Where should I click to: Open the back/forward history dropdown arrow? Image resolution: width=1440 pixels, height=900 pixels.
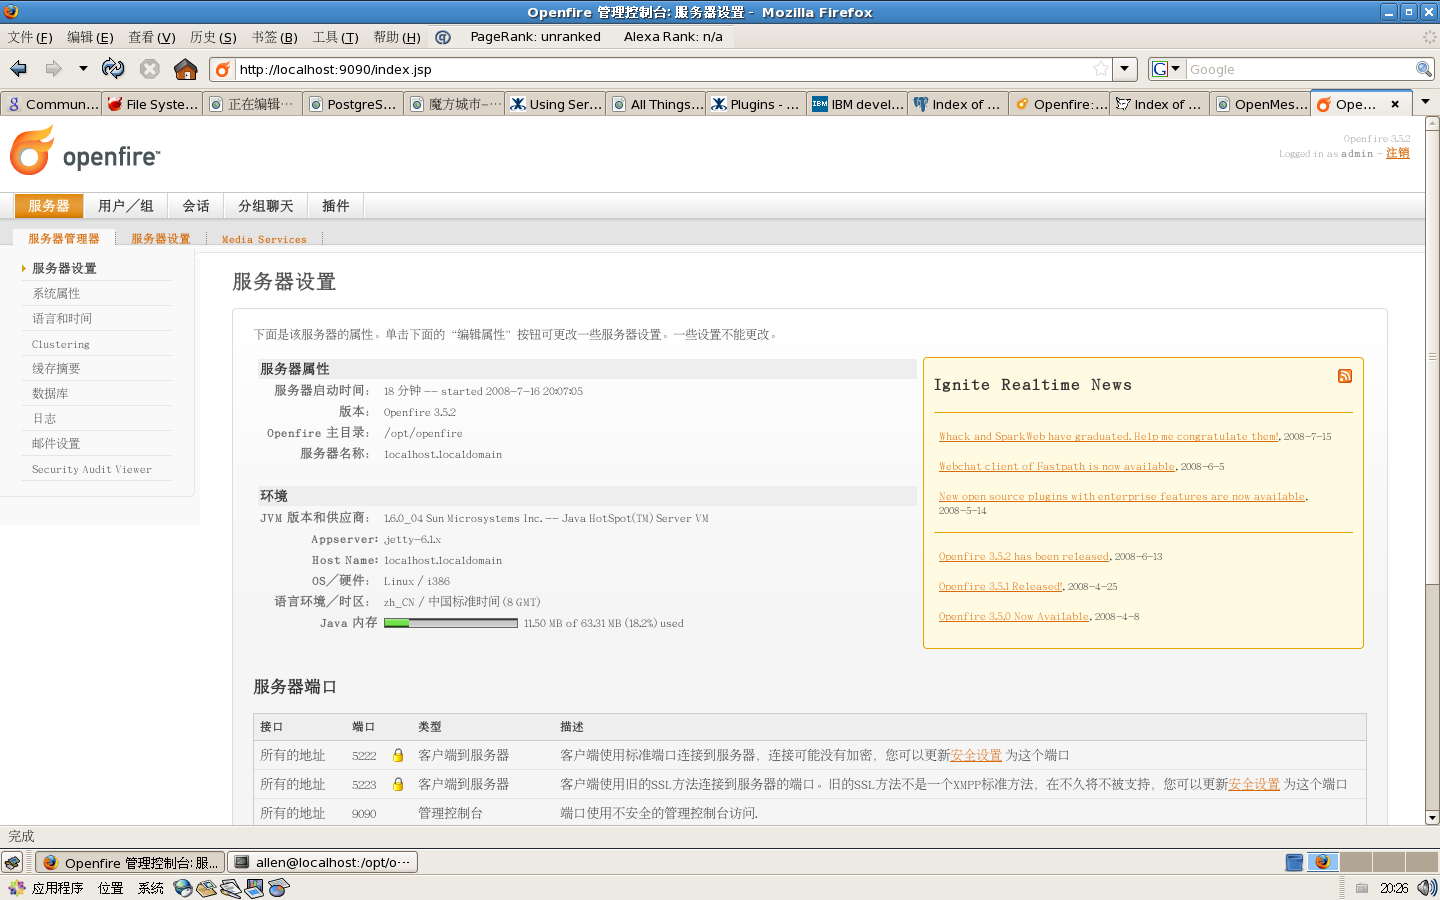(83, 69)
